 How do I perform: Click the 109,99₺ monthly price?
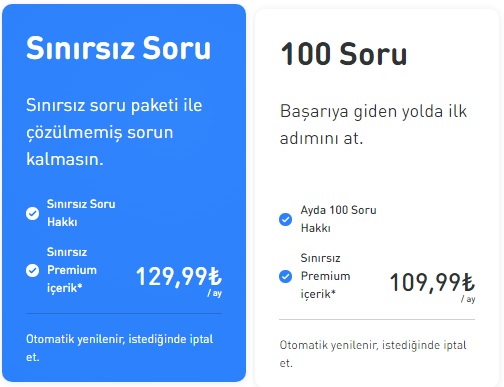(x=432, y=283)
